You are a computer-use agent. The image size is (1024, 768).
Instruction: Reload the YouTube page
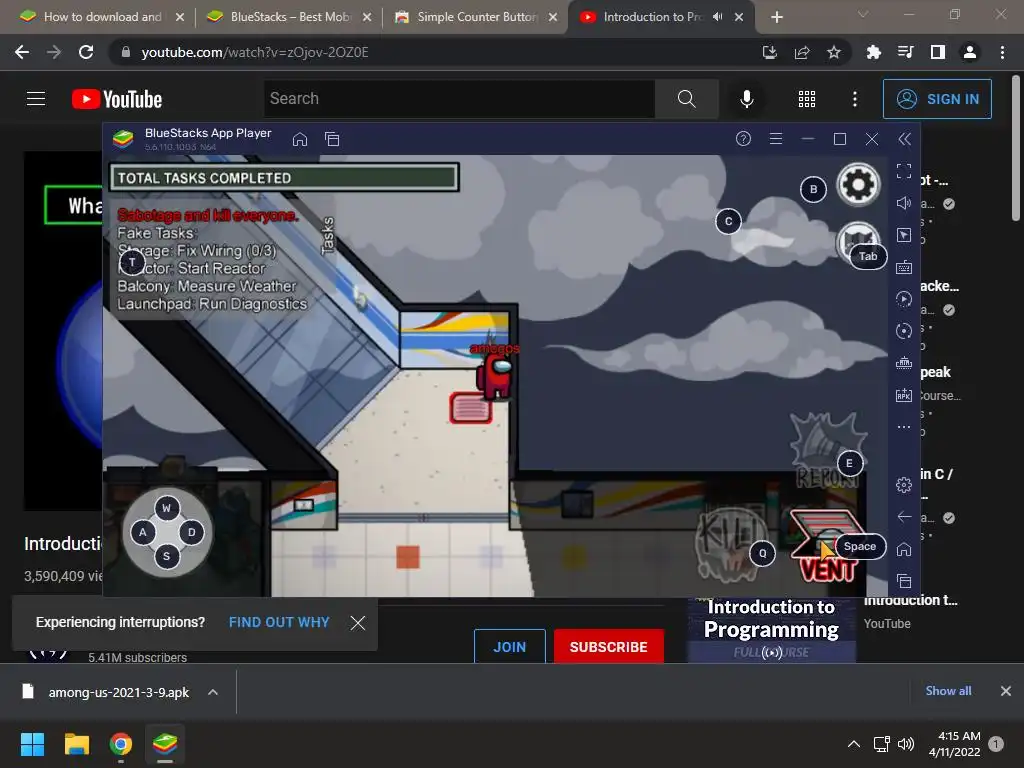tap(86, 52)
